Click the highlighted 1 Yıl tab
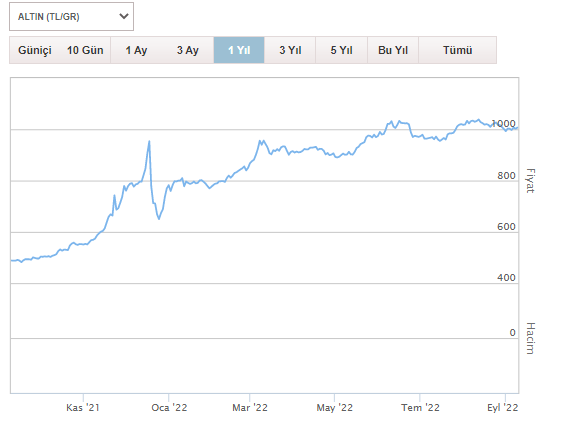The width and height of the screenshot is (566, 427). [239, 50]
